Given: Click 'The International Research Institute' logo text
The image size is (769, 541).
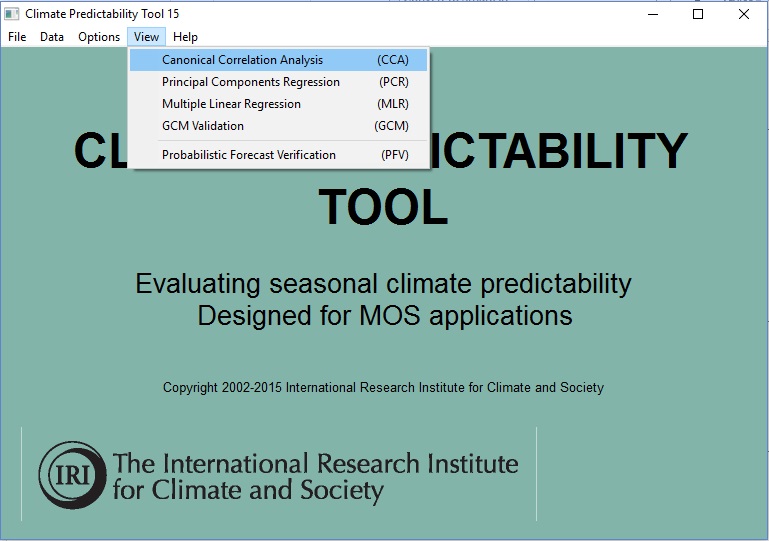Looking at the screenshot, I should tap(315, 464).
